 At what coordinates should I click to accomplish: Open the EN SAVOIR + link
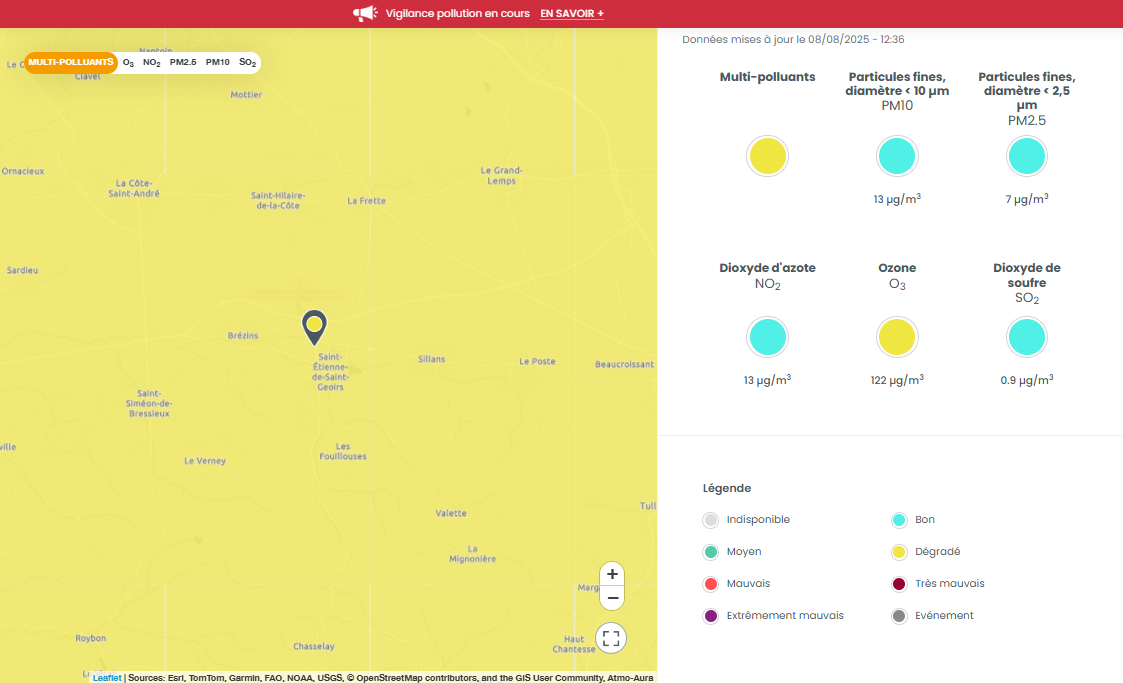572,13
